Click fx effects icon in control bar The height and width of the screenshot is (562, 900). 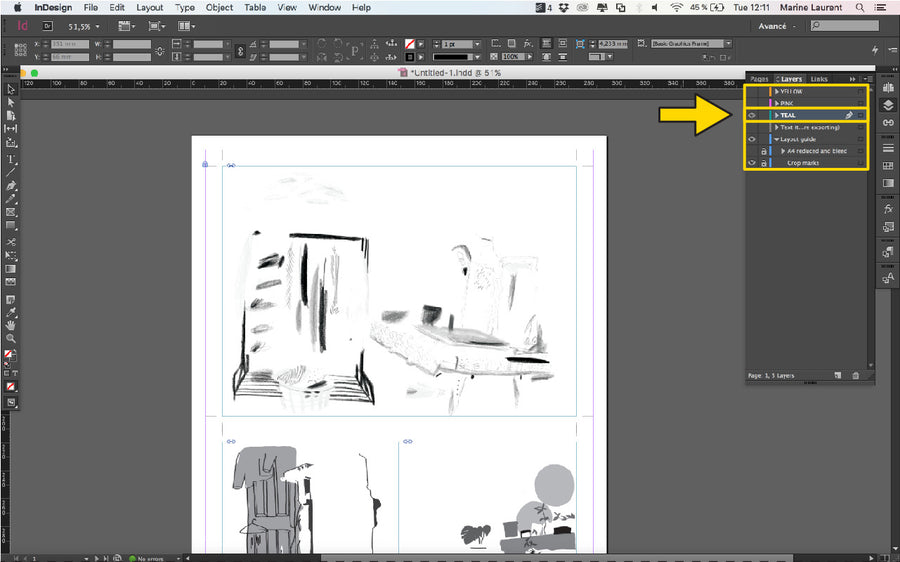point(528,44)
